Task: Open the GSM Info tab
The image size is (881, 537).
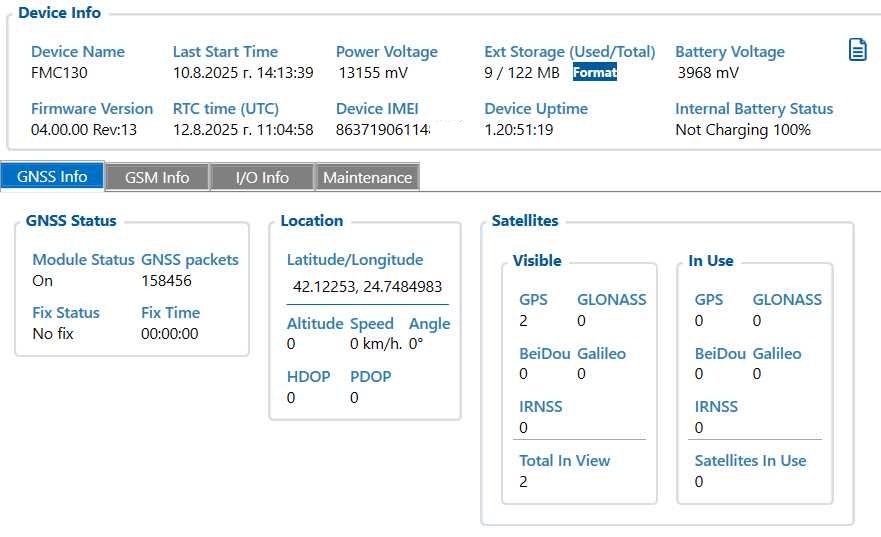Action: (157, 177)
